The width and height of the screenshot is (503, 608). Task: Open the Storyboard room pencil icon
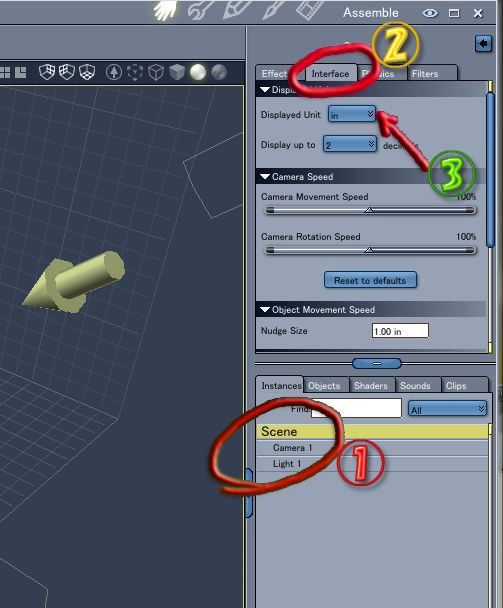pyautogui.click(x=235, y=9)
